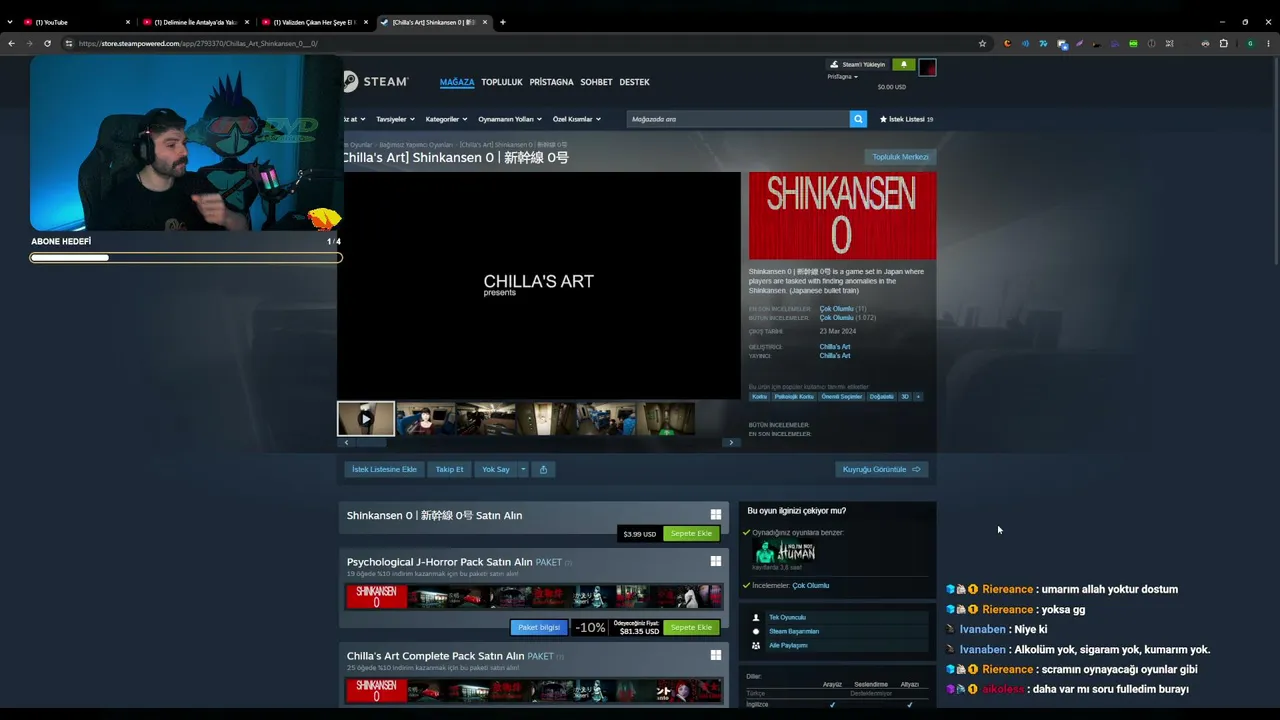
Task: Expand more tags with the plus button
Action: tap(918, 396)
